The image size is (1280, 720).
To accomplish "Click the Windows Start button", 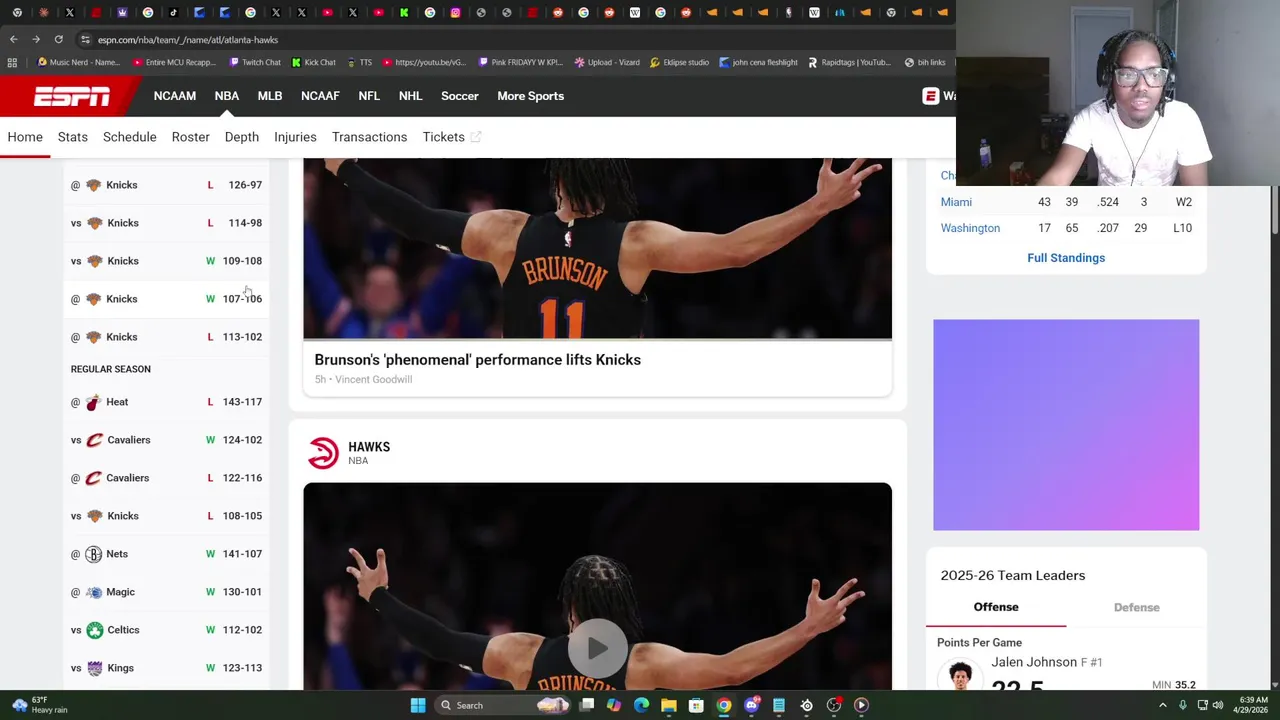I will point(418,705).
